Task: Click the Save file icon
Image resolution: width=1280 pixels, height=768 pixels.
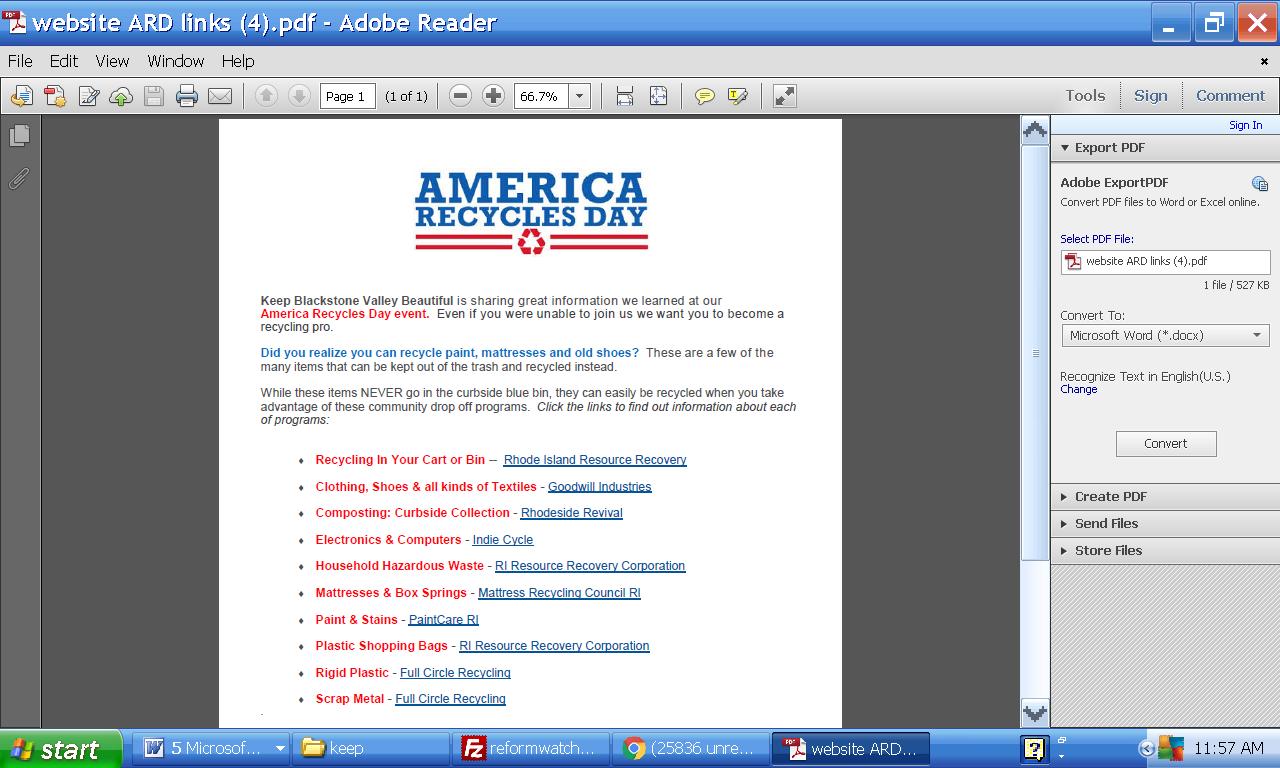Action: click(153, 96)
